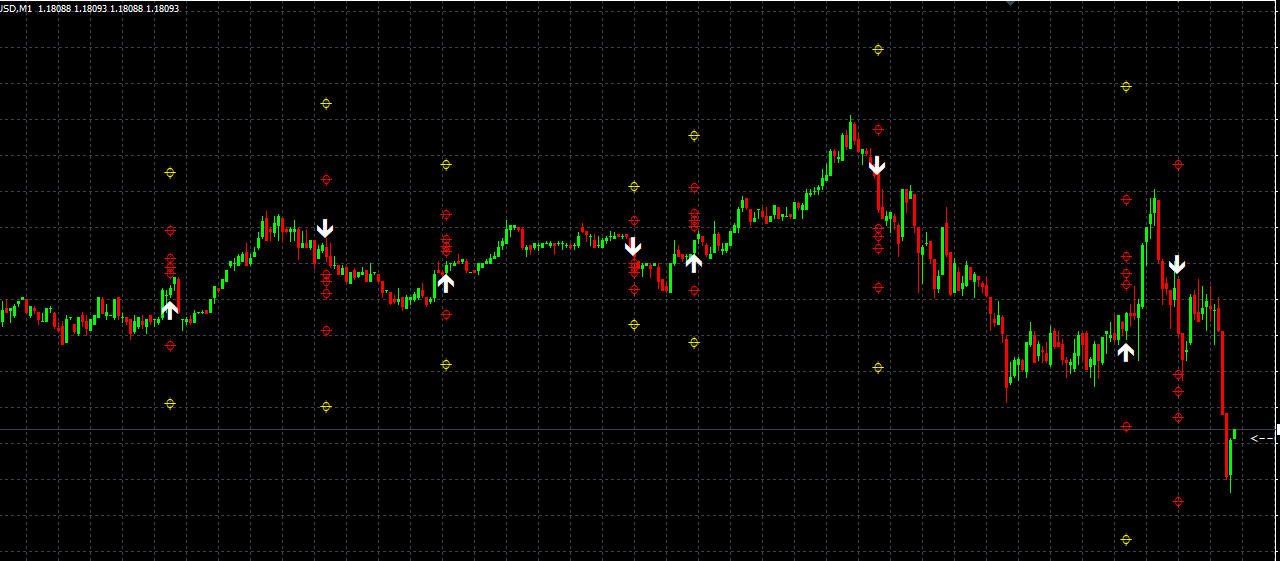Click the white current price tag on the price scale

[x=1277, y=429]
